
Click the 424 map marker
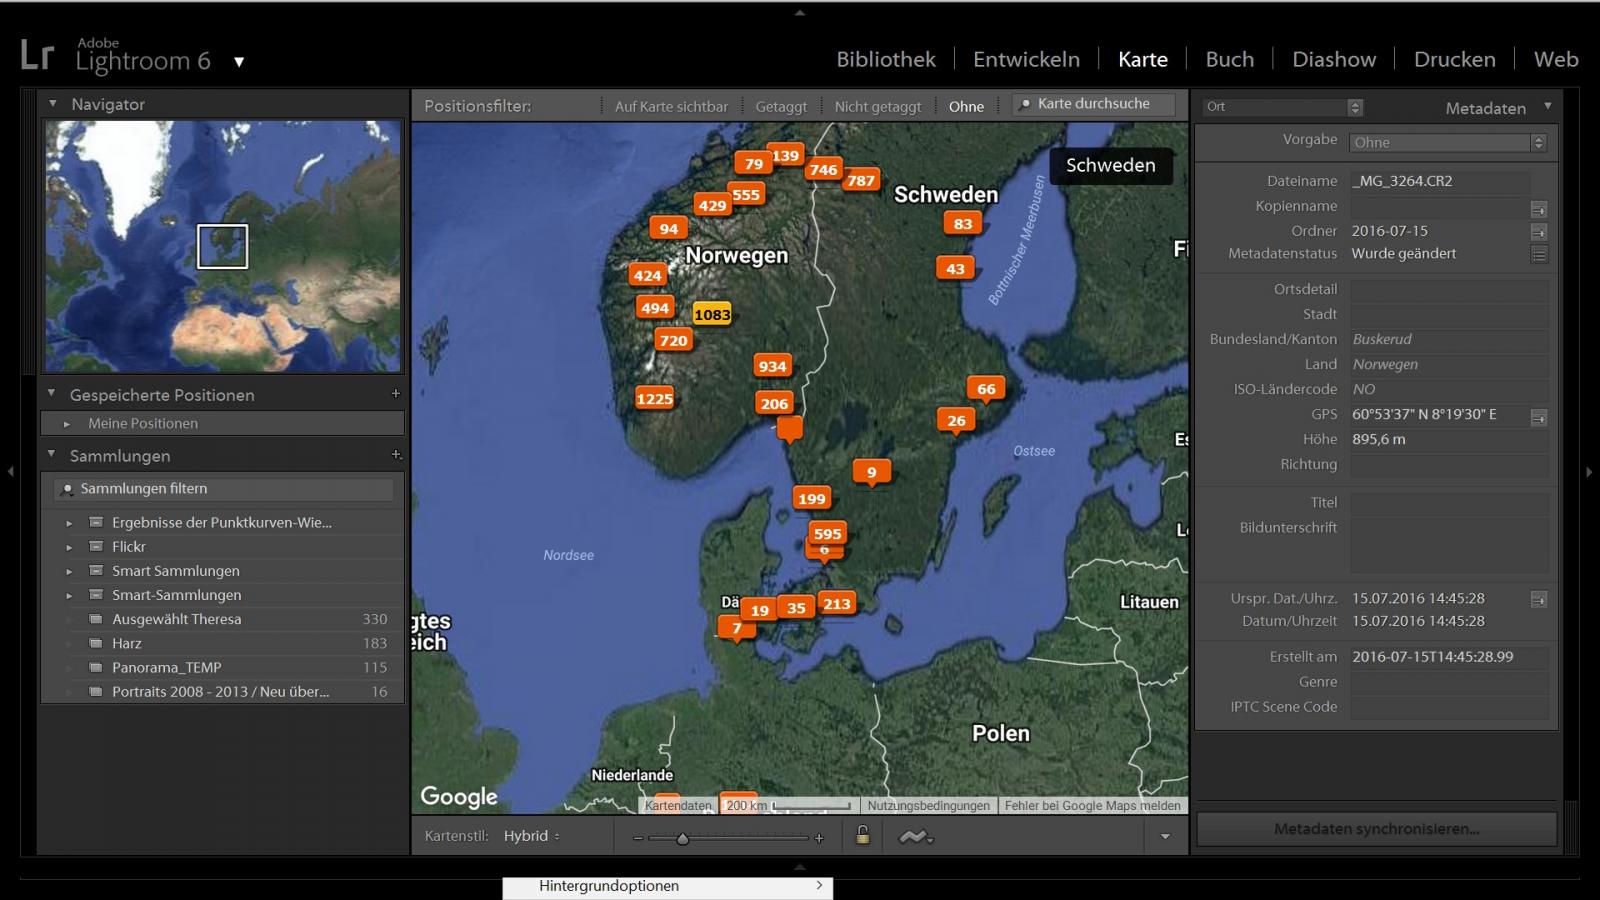pos(647,275)
